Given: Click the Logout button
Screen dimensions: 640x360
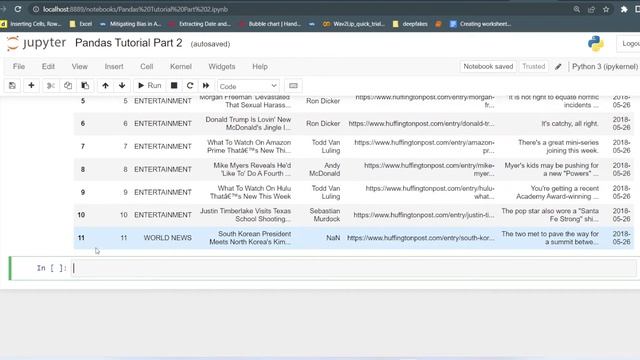Looking at the screenshot, I should (x=629, y=44).
